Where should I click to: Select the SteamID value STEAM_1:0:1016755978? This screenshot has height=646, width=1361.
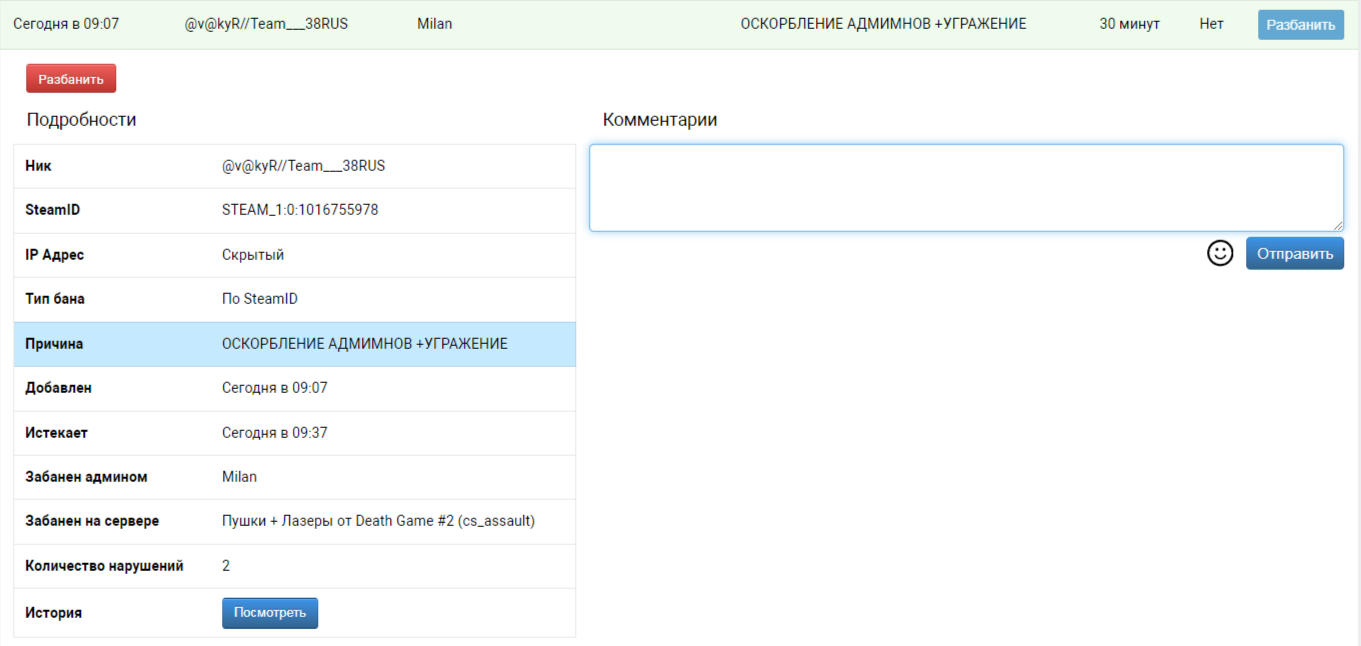(x=300, y=210)
